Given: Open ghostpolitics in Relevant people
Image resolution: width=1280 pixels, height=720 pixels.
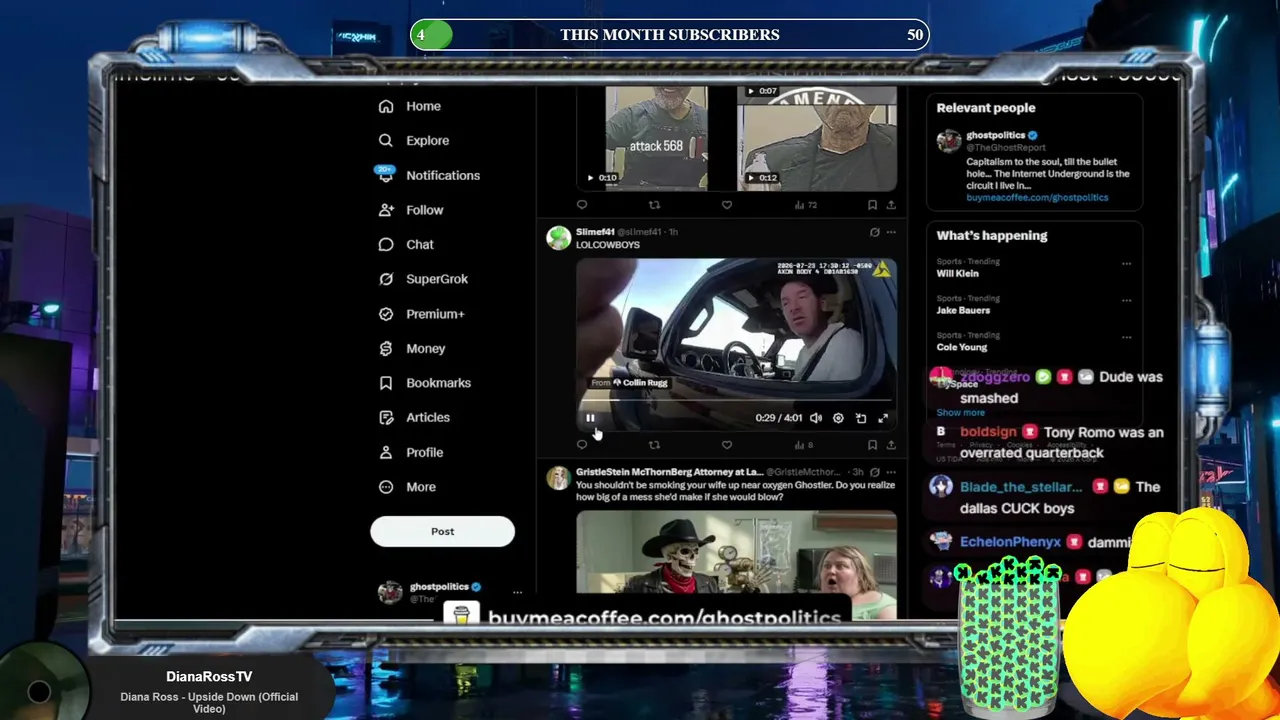Looking at the screenshot, I should point(995,135).
